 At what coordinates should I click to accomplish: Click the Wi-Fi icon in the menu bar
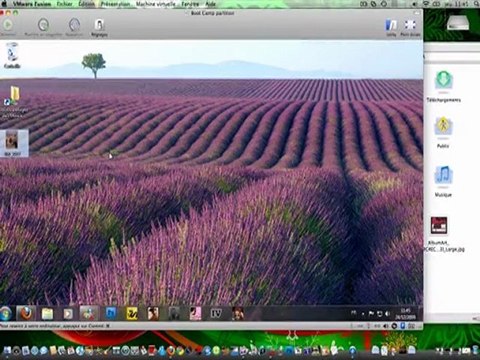point(426,4)
